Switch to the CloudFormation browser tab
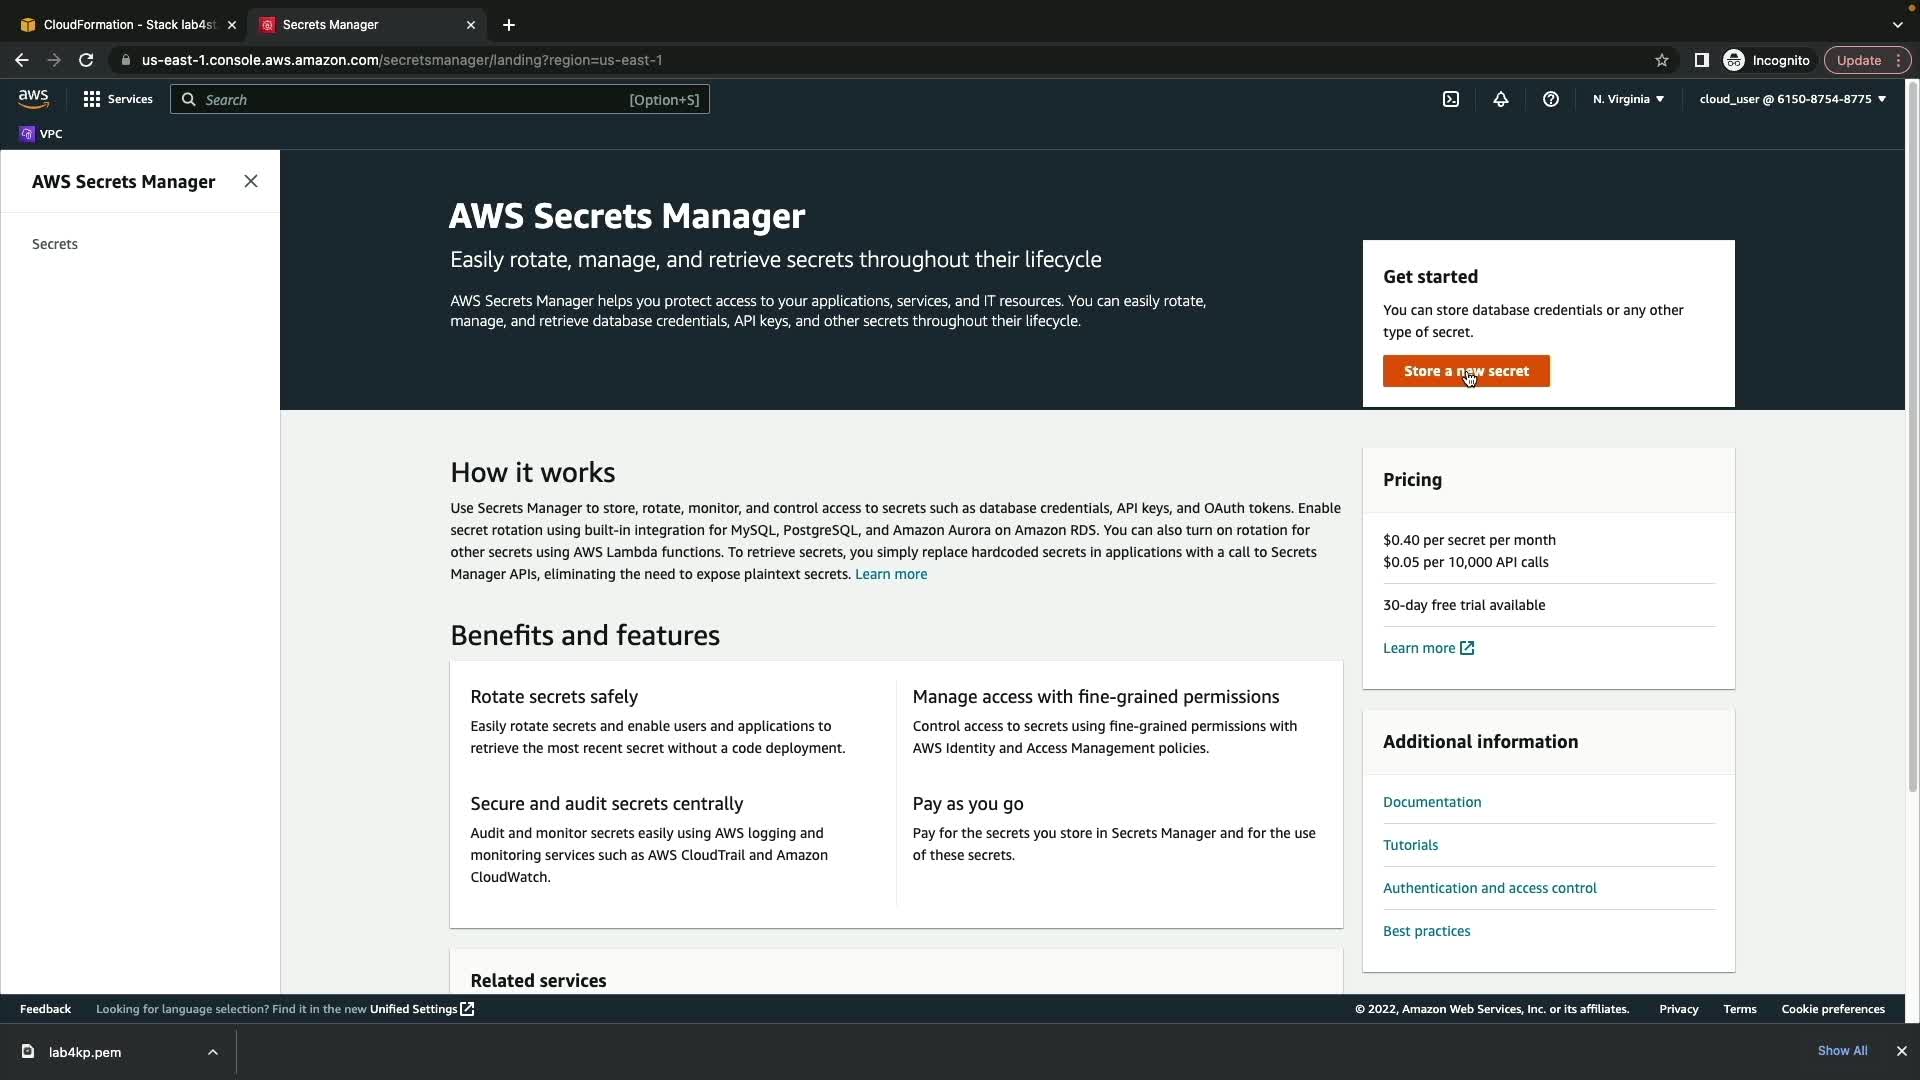The height and width of the screenshot is (1080, 1920). (128, 24)
